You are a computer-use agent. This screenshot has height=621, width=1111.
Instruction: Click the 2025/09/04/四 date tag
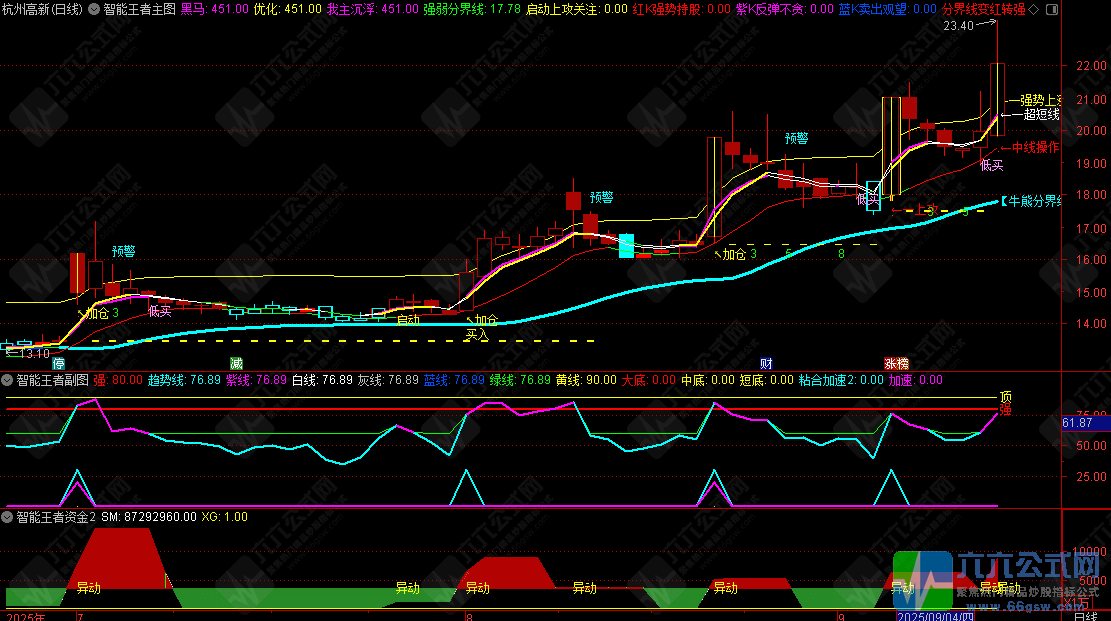935,616
